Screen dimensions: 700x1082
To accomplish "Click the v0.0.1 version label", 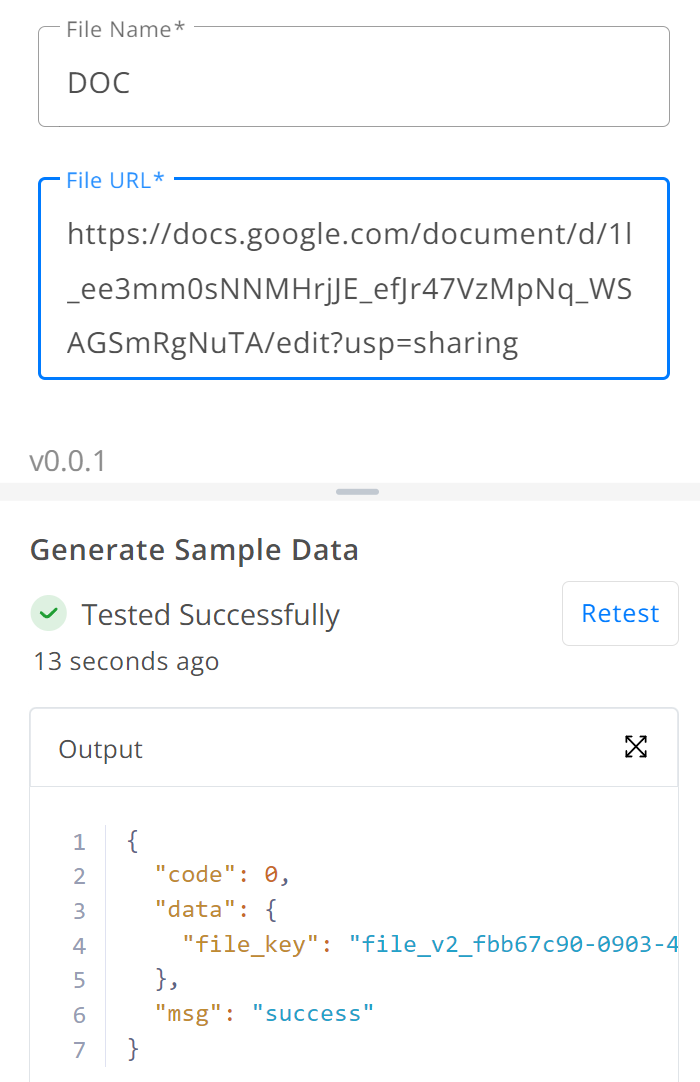I will coord(68,461).
